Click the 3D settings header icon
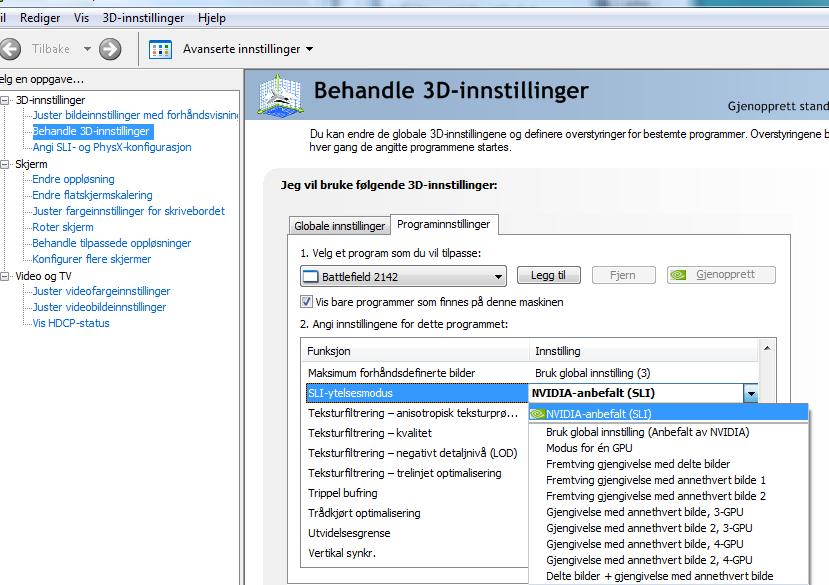The width and height of the screenshot is (829, 585). click(281, 95)
